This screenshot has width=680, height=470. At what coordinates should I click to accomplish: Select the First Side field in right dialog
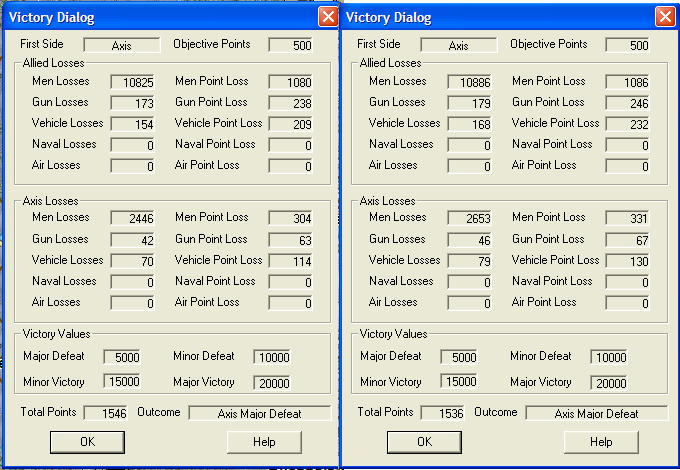click(459, 45)
